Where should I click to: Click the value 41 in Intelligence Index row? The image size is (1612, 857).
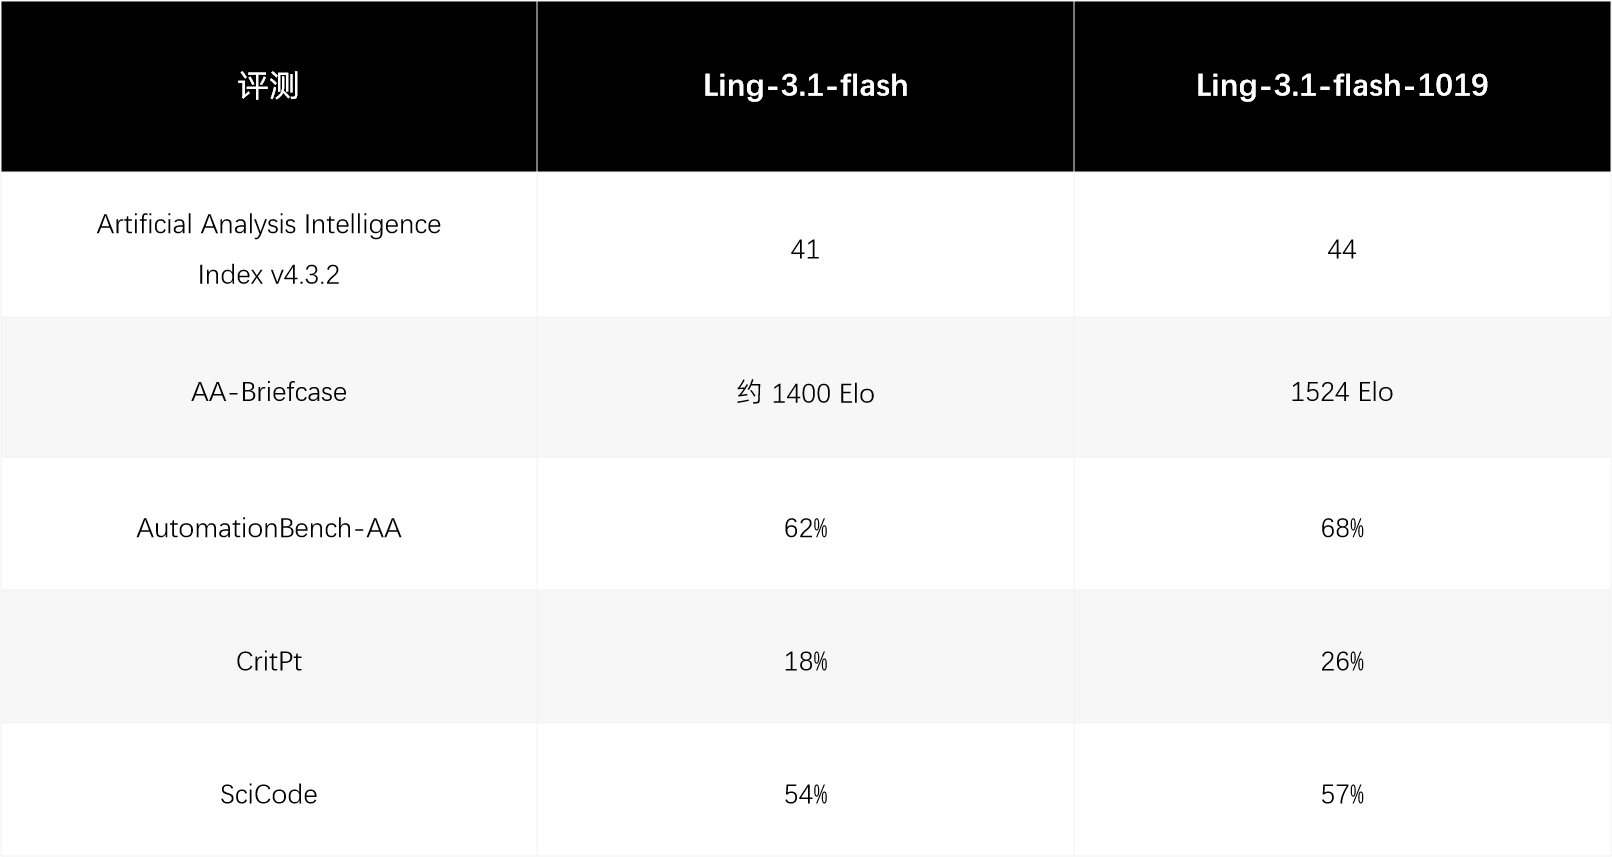pos(805,249)
